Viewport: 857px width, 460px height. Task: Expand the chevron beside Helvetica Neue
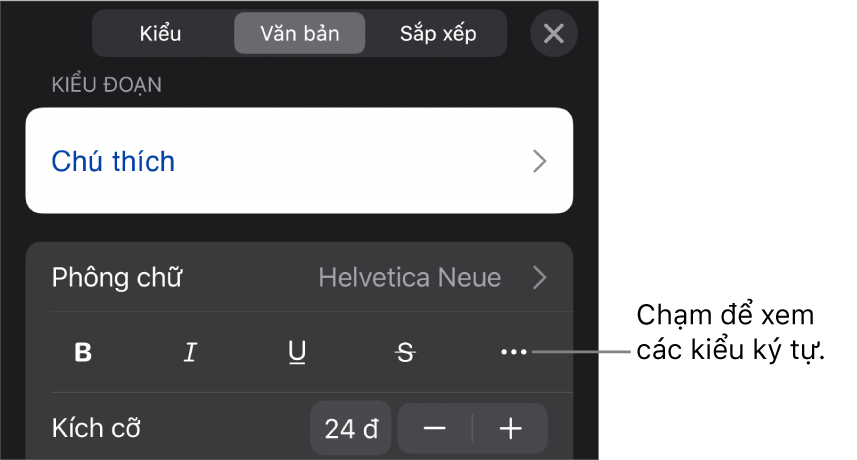pos(539,278)
